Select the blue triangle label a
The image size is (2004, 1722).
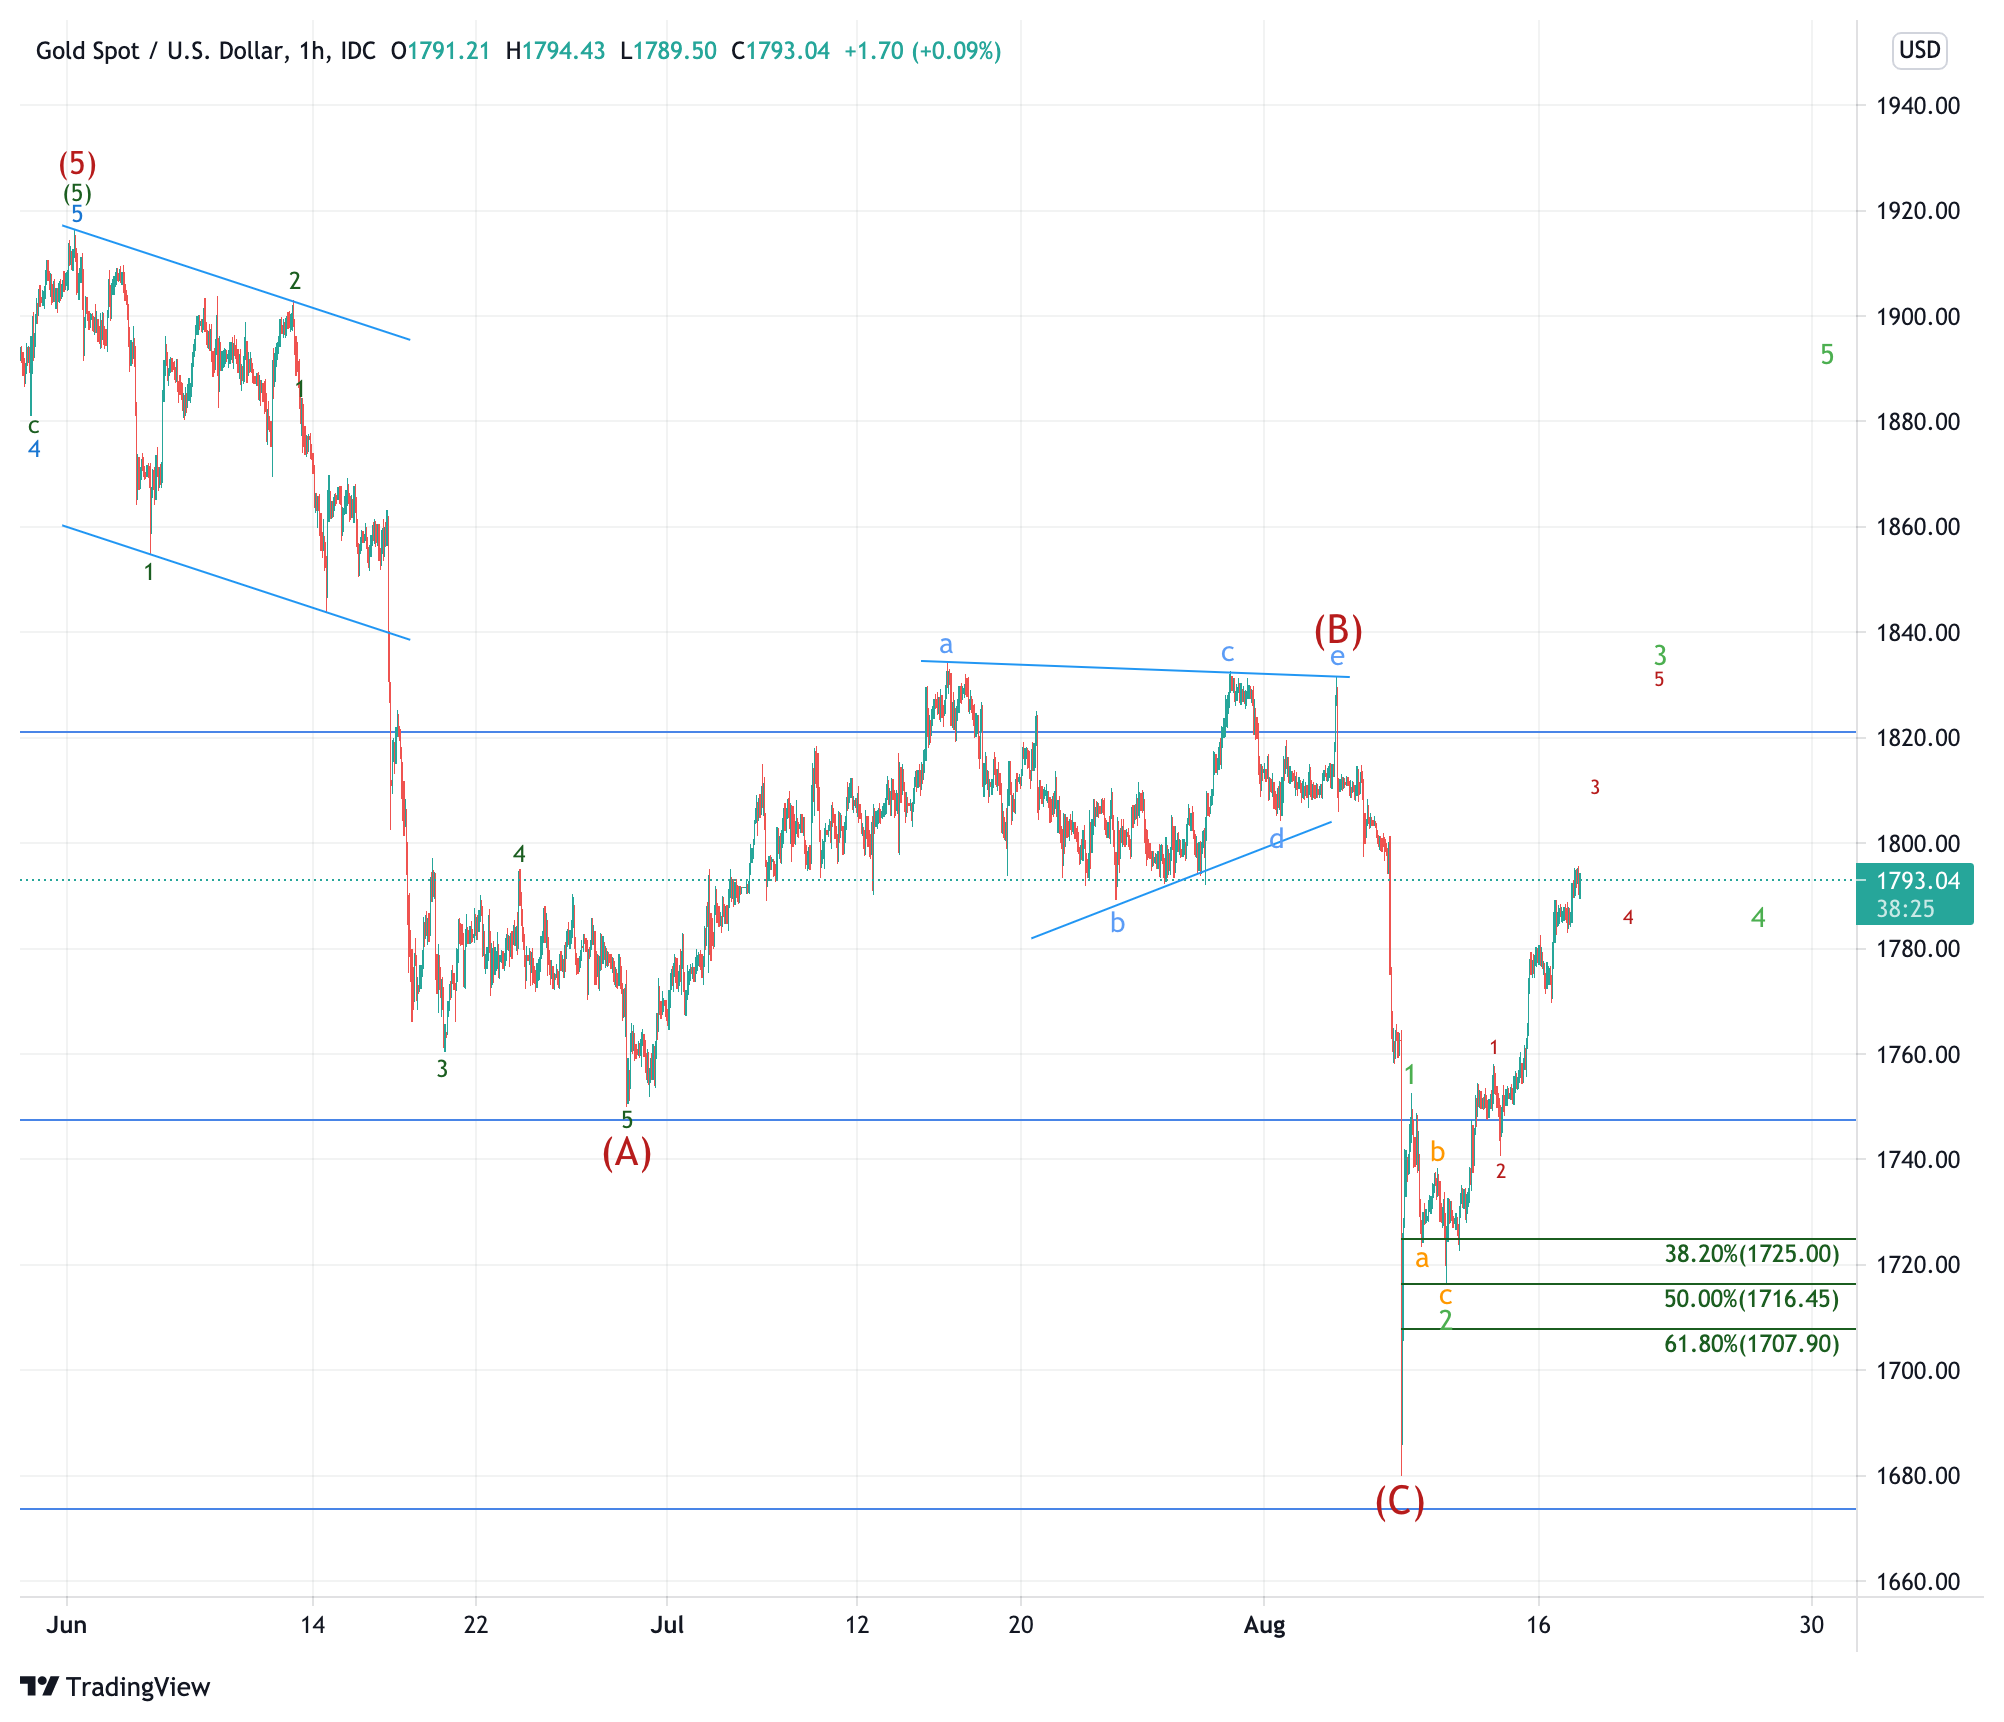pos(946,645)
